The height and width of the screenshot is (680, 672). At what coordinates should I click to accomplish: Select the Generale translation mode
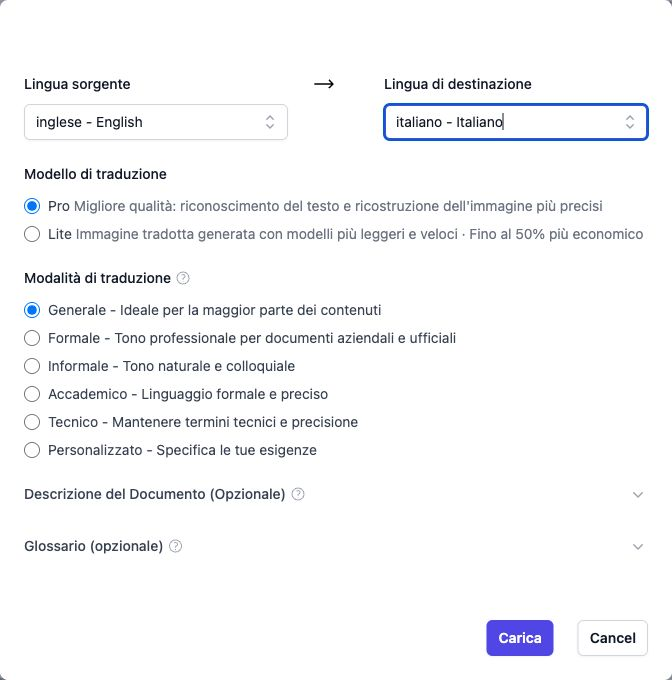click(x=32, y=310)
